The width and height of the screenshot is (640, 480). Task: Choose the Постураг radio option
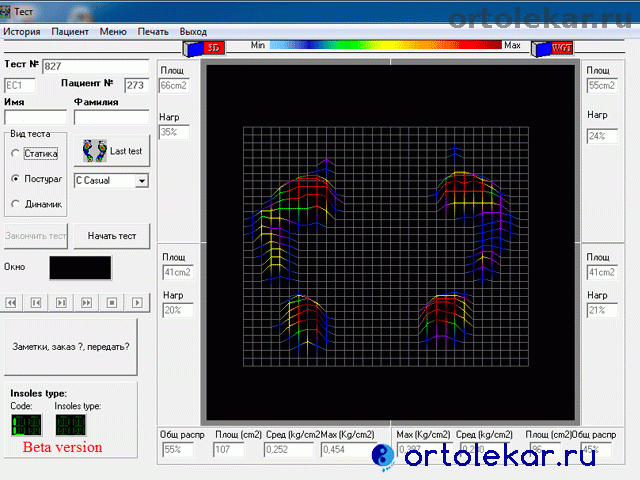pos(14,179)
